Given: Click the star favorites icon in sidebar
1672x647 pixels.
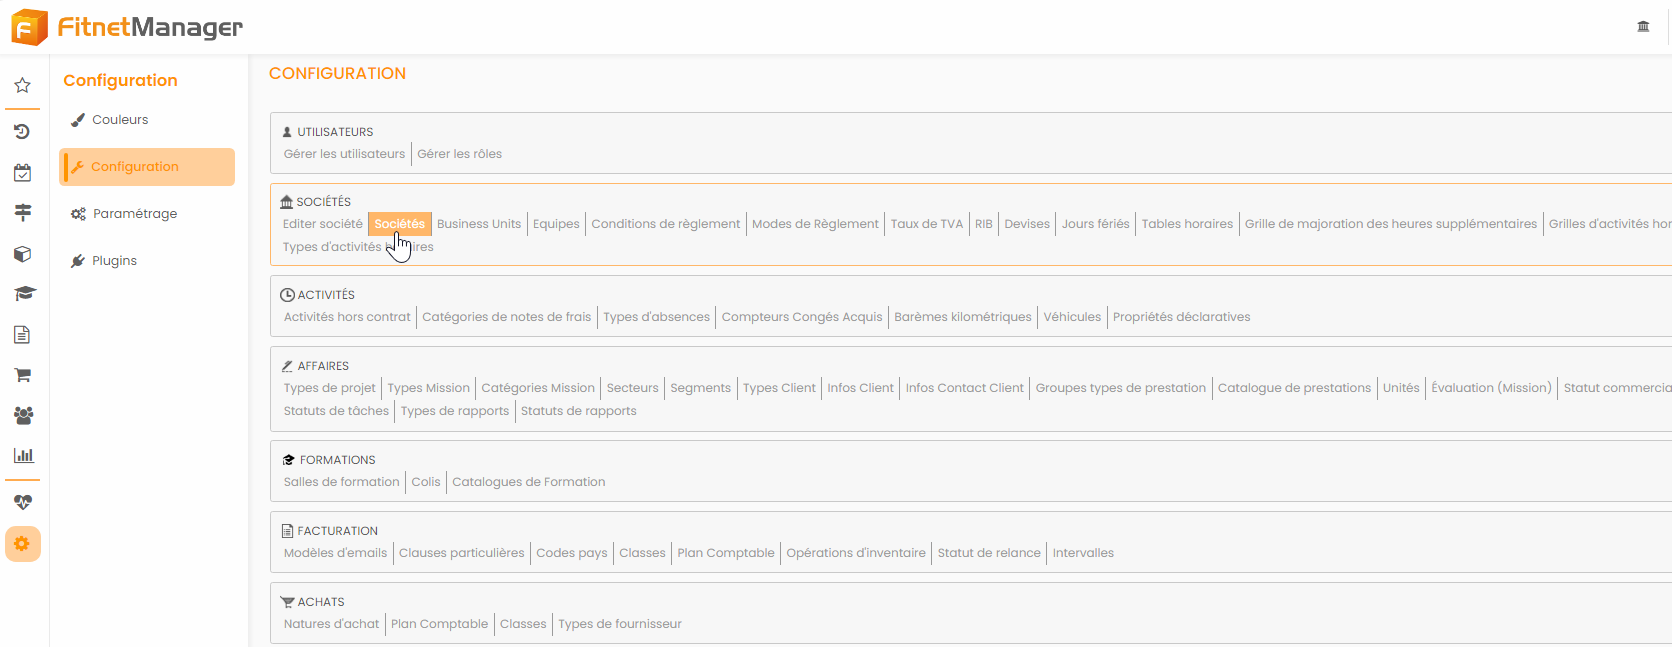Looking at the screenshot, I should [x=22, y=86].
